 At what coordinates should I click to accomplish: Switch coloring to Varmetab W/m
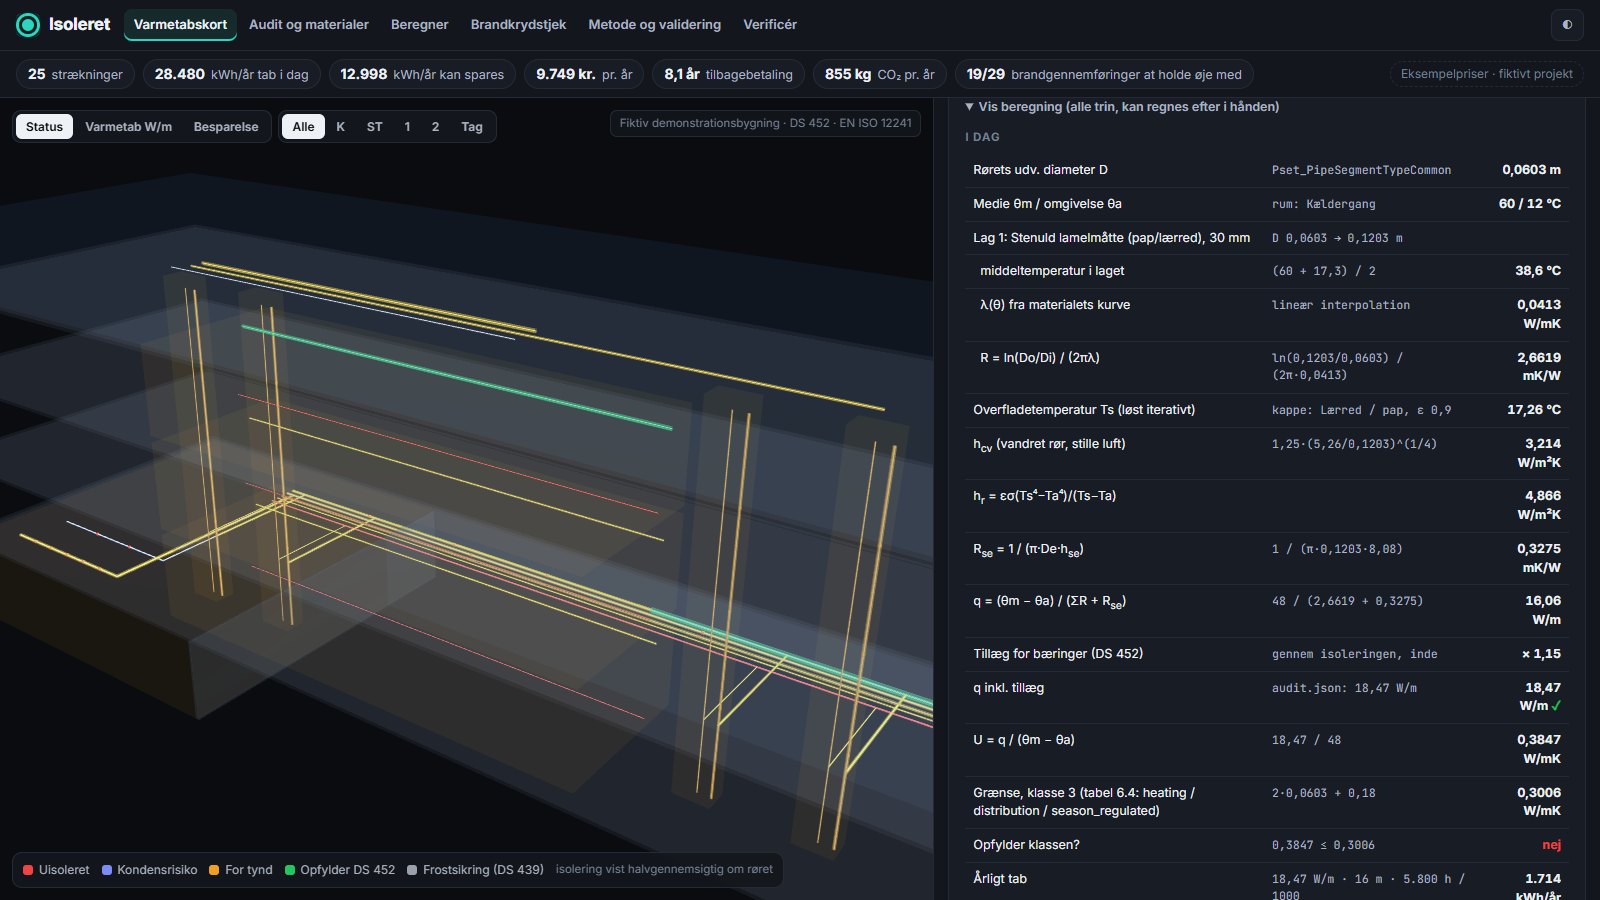pos(128,127)
